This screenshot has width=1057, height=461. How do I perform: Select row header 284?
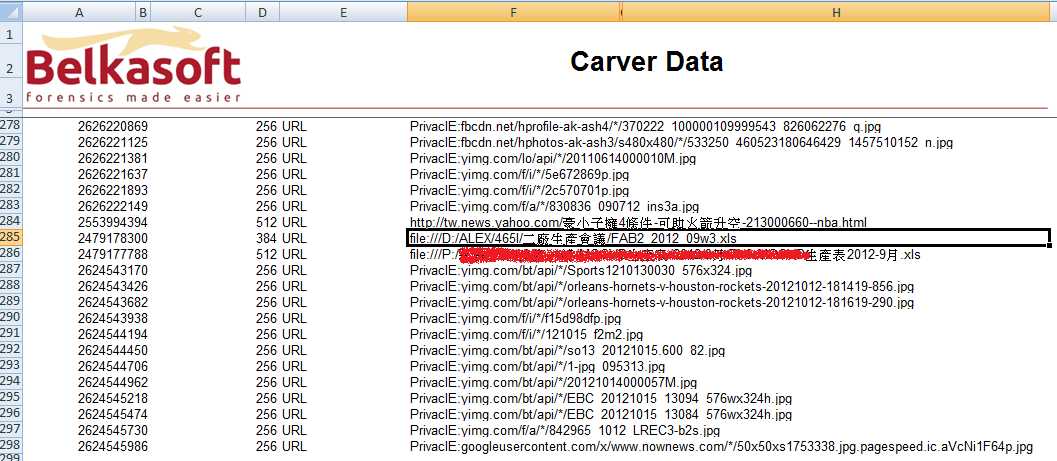point(11,222)
